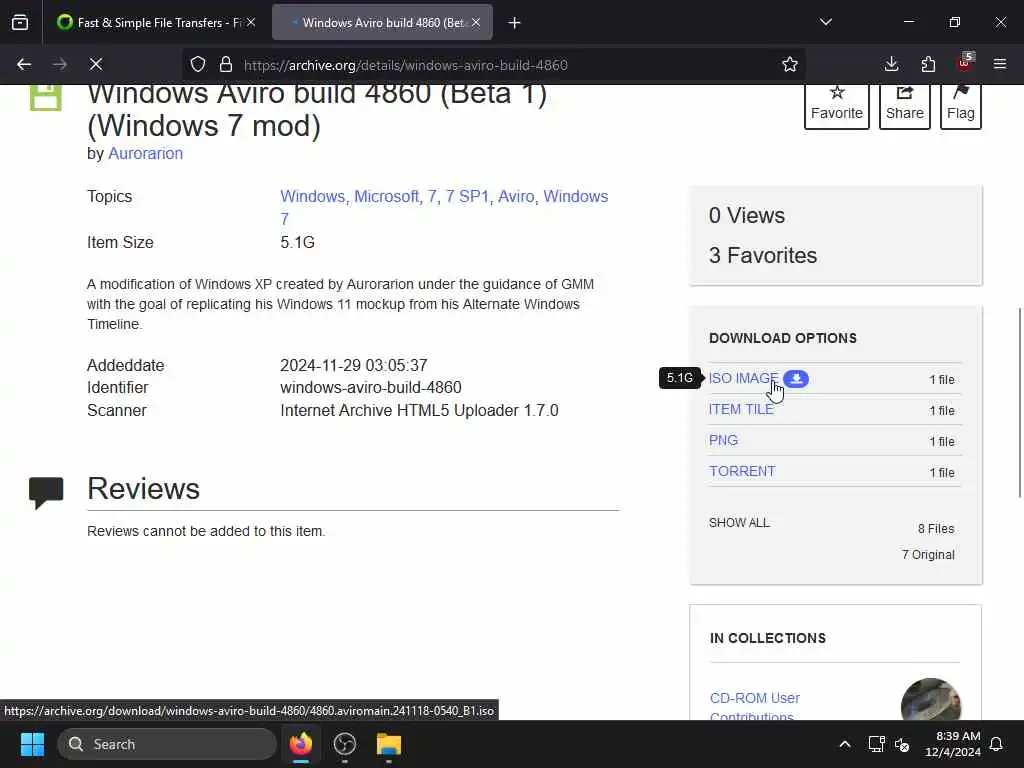Open tracking protection shield icon
1024x768 pixels.
point(198,64)
